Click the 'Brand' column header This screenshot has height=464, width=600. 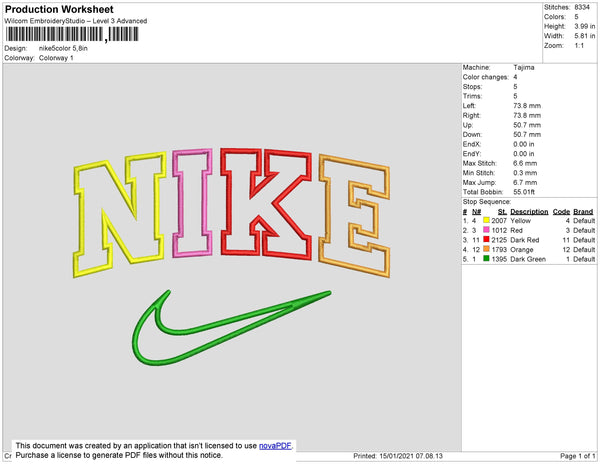point(583,212)
